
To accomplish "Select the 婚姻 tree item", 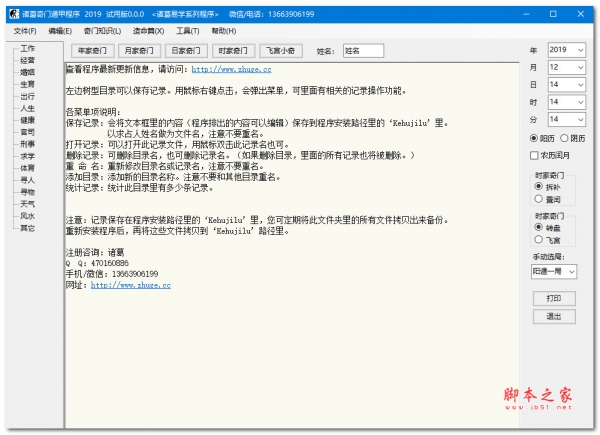I will click(28, 72).
